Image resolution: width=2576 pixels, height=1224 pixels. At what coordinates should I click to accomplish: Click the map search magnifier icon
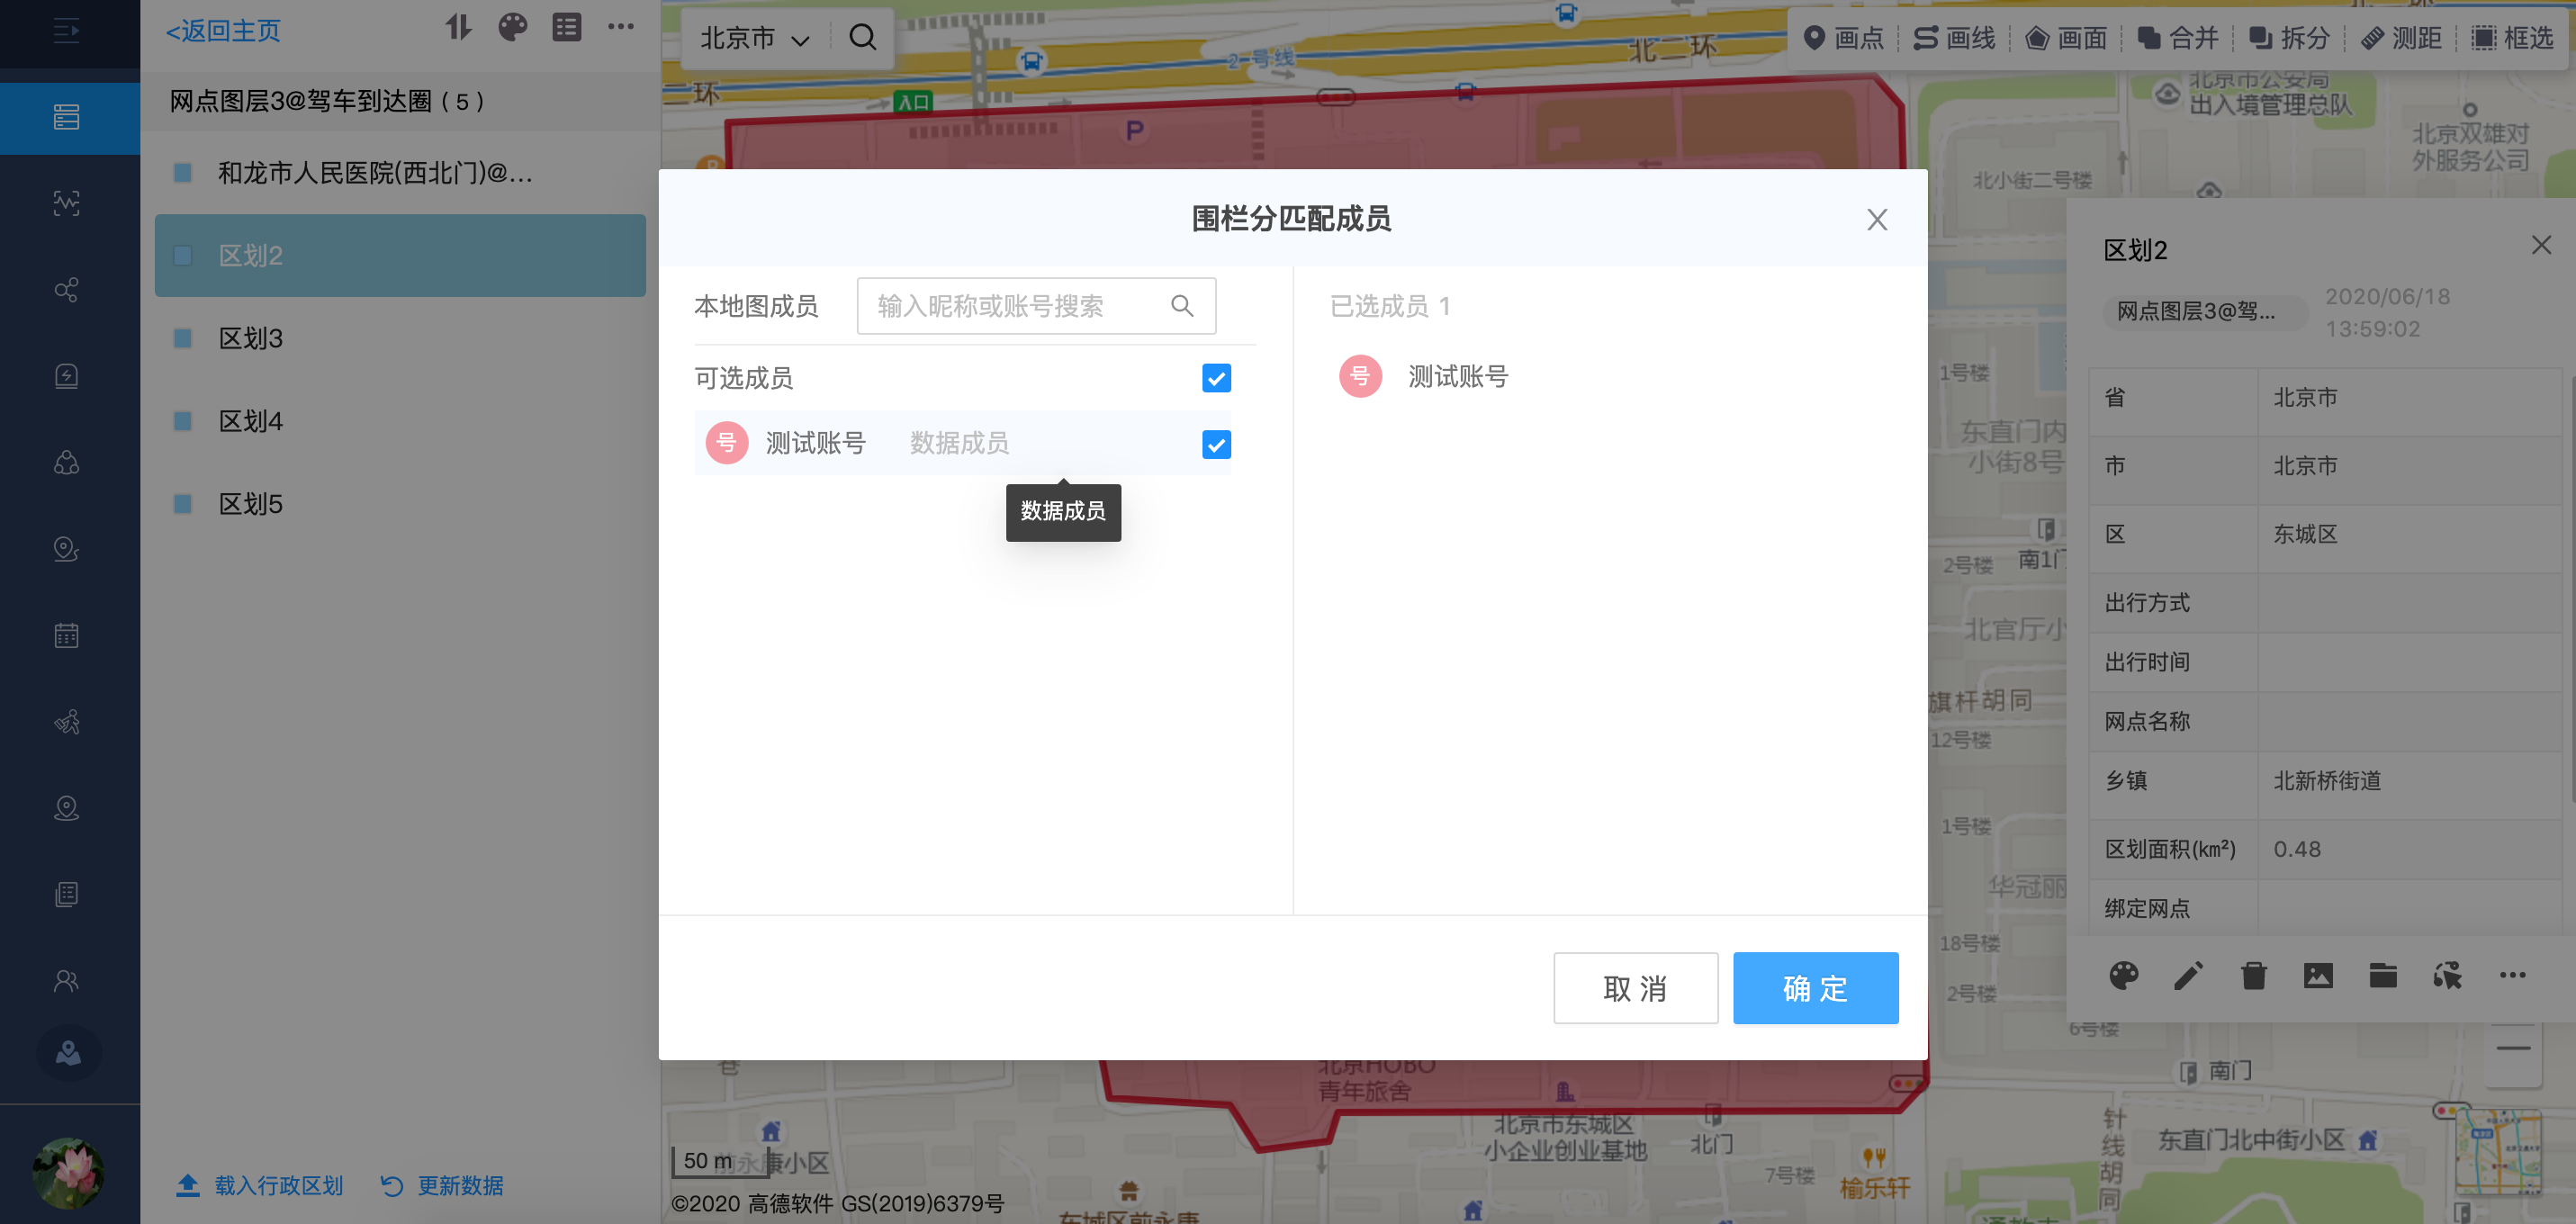click(862, 38)
